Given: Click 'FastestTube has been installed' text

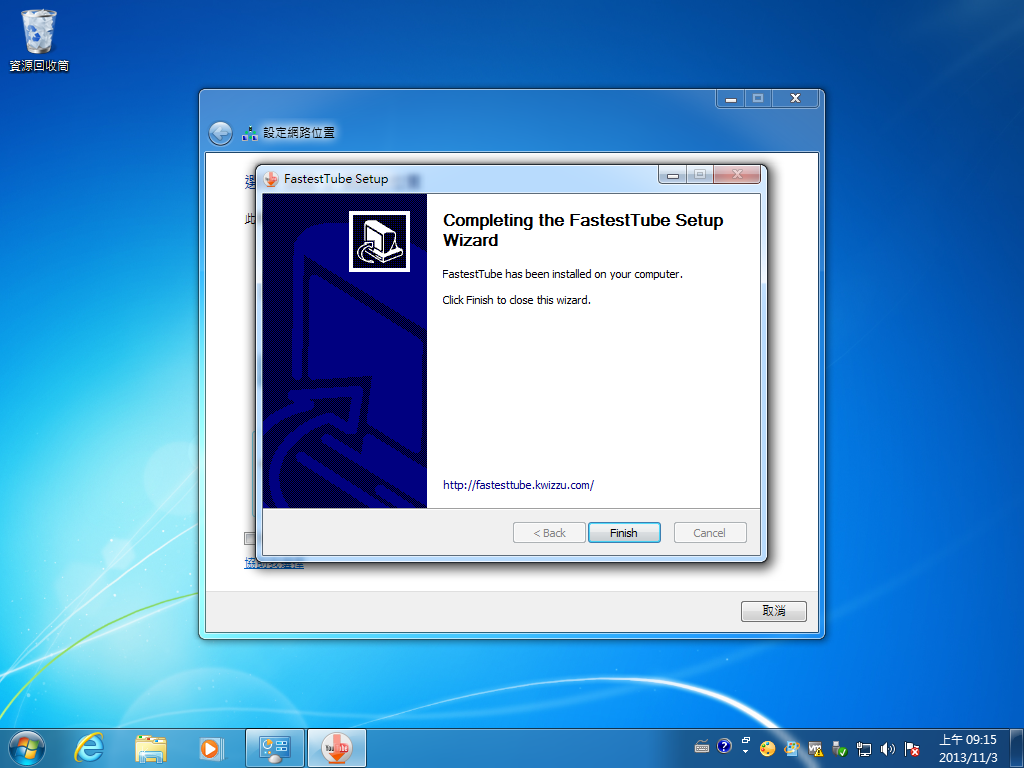Looking at the screenshot, I should point(562,274).
